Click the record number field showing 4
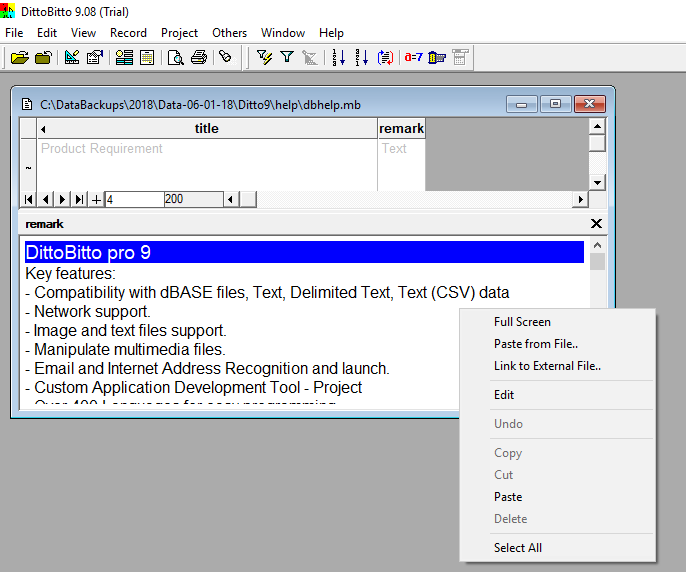 tap(134, 200)
